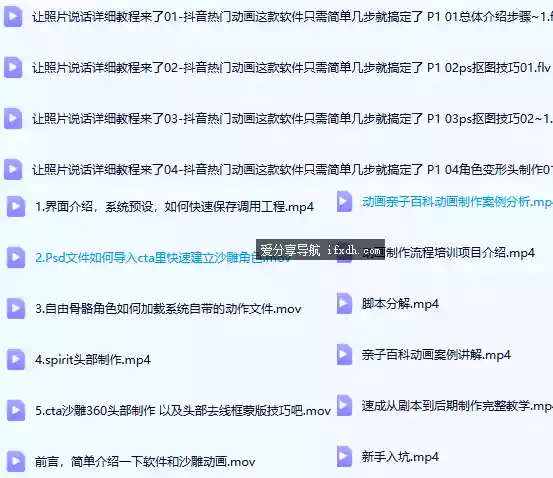Open 5.cta沙雕360头部制作 以及头部去线框蒙版技巧吧.mov
This screenshot has height=478, width=553.
pyautogui.click(x=183, y=411)
